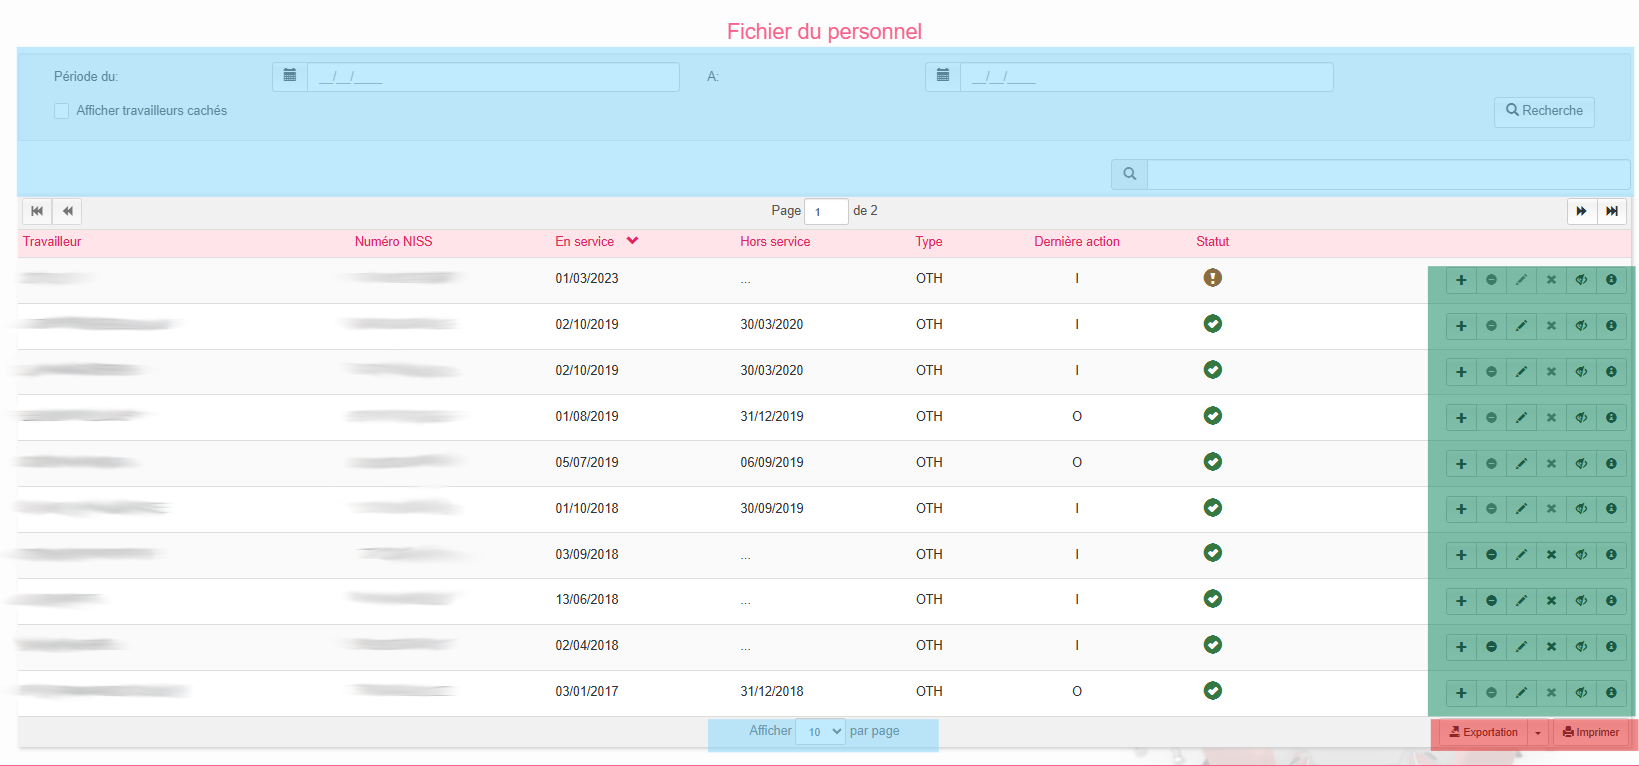Screen dimensions: 1639x766
Task: Click the hide worker eye icon in the 02/04/2018 row
Action: tap(1581, 647)
